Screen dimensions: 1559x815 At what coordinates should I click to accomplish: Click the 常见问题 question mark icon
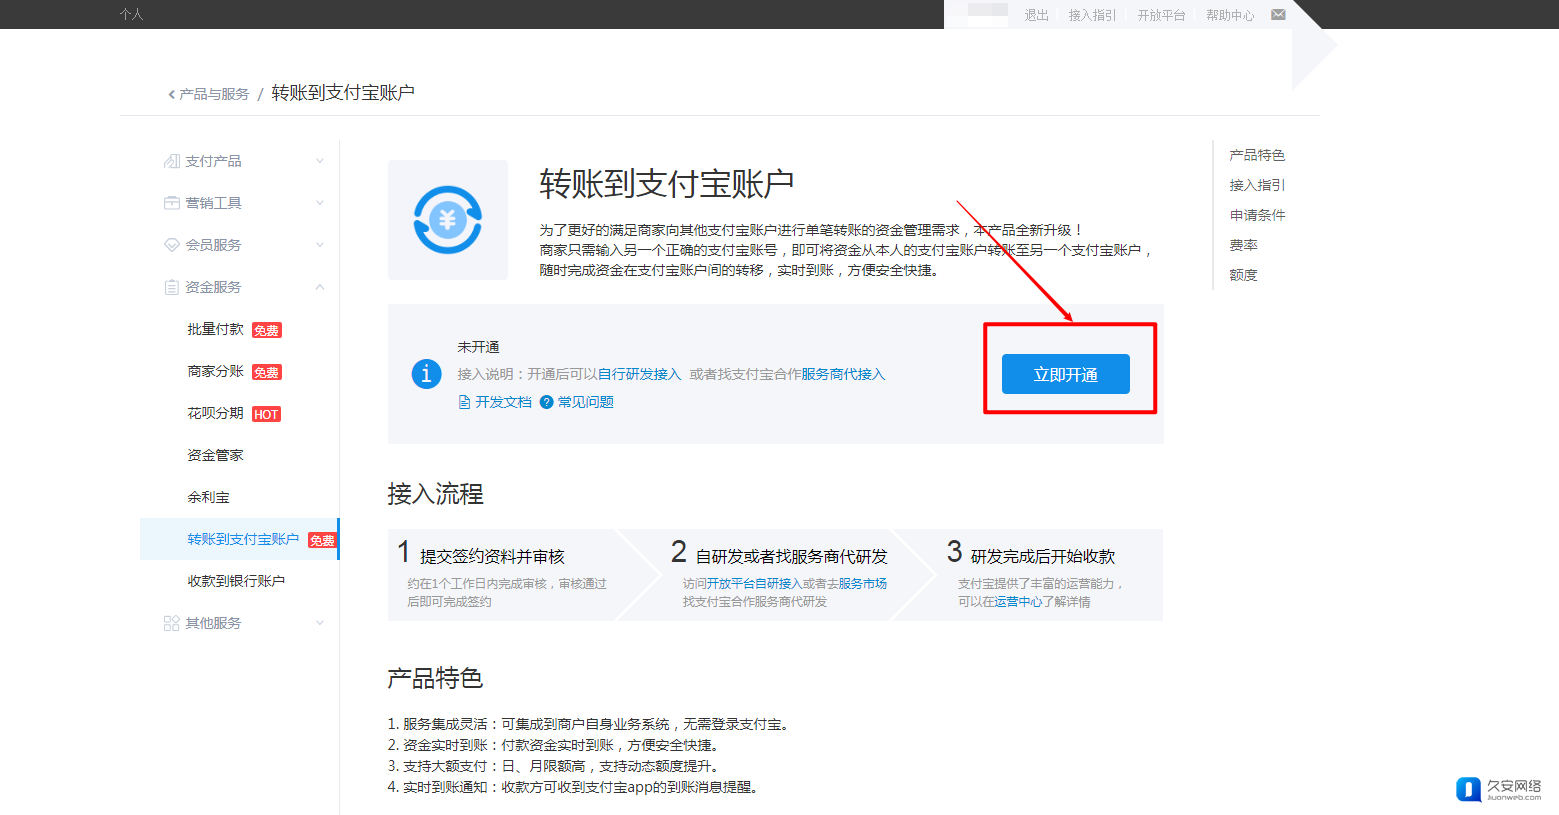(546, 402)
